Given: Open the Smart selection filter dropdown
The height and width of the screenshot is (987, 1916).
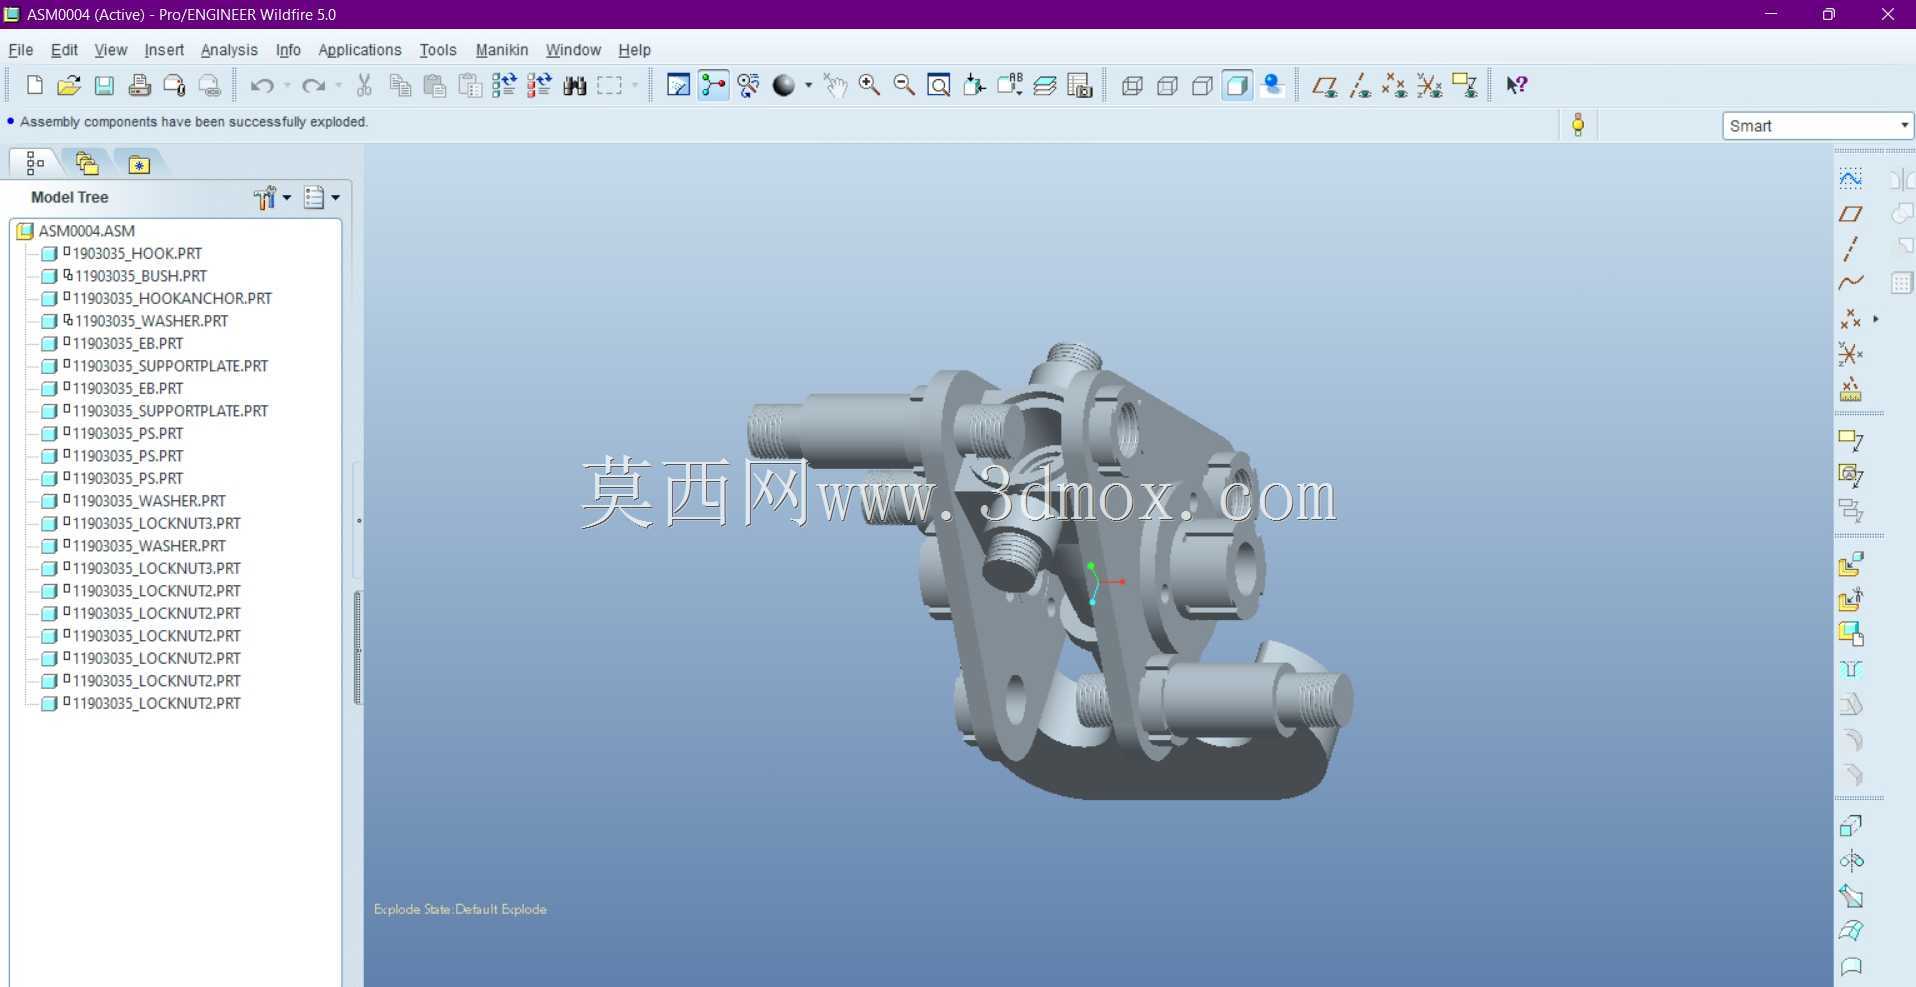Looking at the screenshot, I should [x=1817, y=126].
